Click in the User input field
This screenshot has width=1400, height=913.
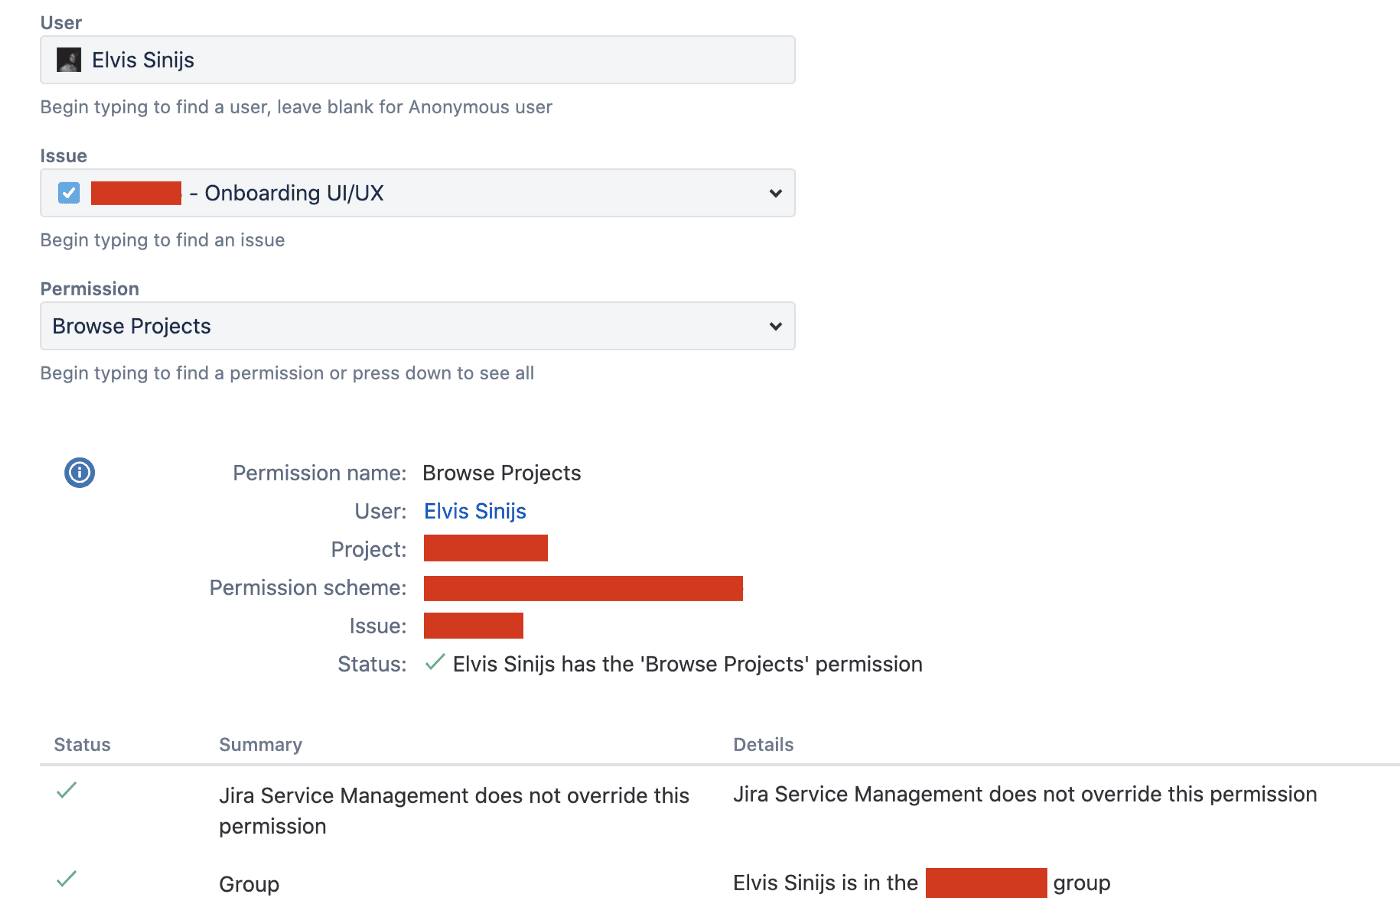(418, 60)
